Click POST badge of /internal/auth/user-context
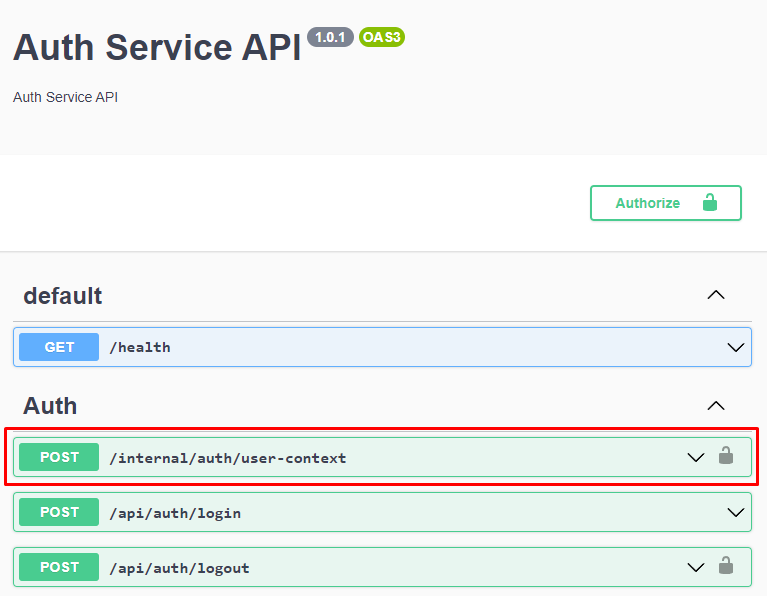Image resolution: width=767 pixels, height=596 pixels. click(59, 457)
